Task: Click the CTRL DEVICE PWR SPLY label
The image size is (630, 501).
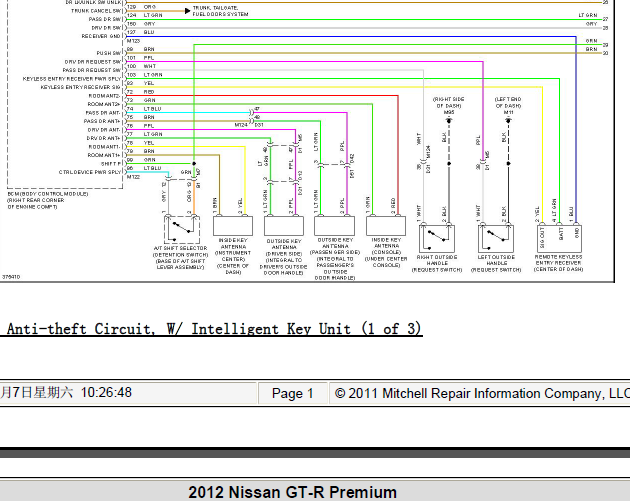Action: [90, 172]
